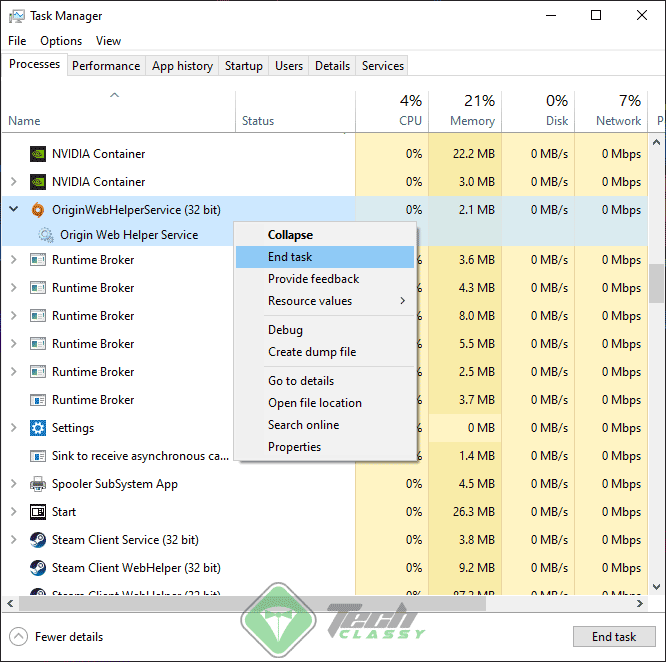Open the Options menu
This screenshot has width=666, height=662.
pos(61,41)
